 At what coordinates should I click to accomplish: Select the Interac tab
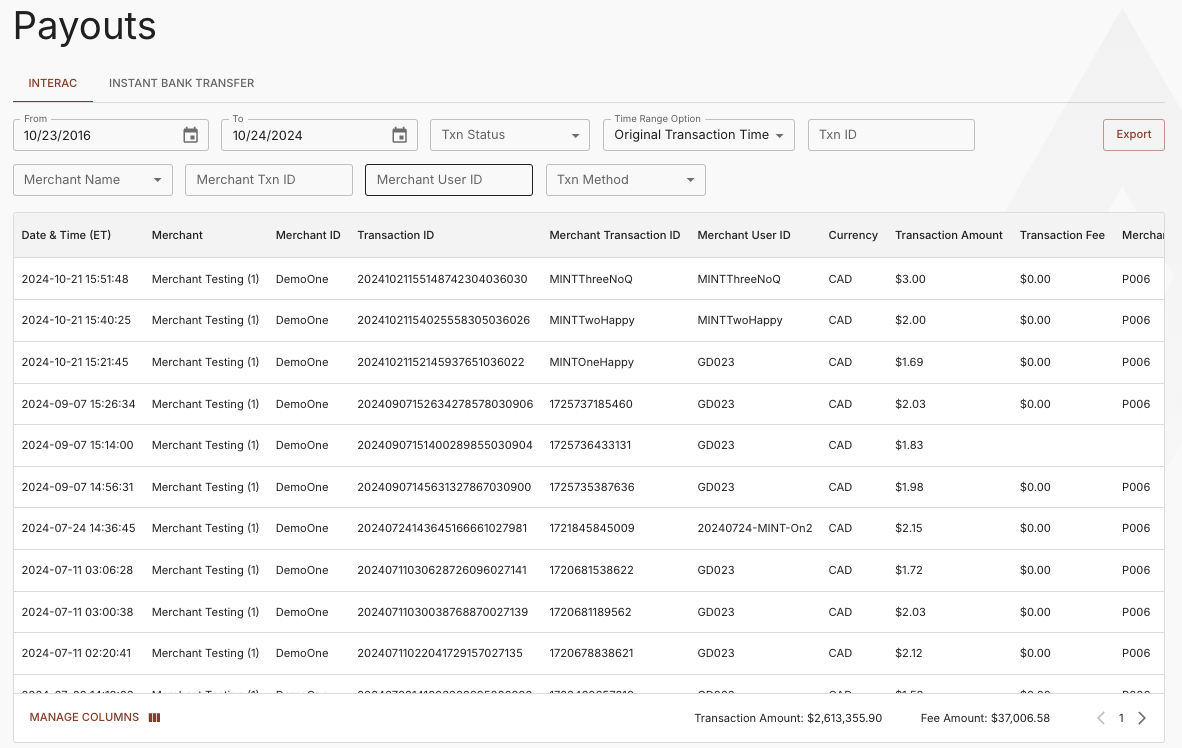(x=52, y=83)
